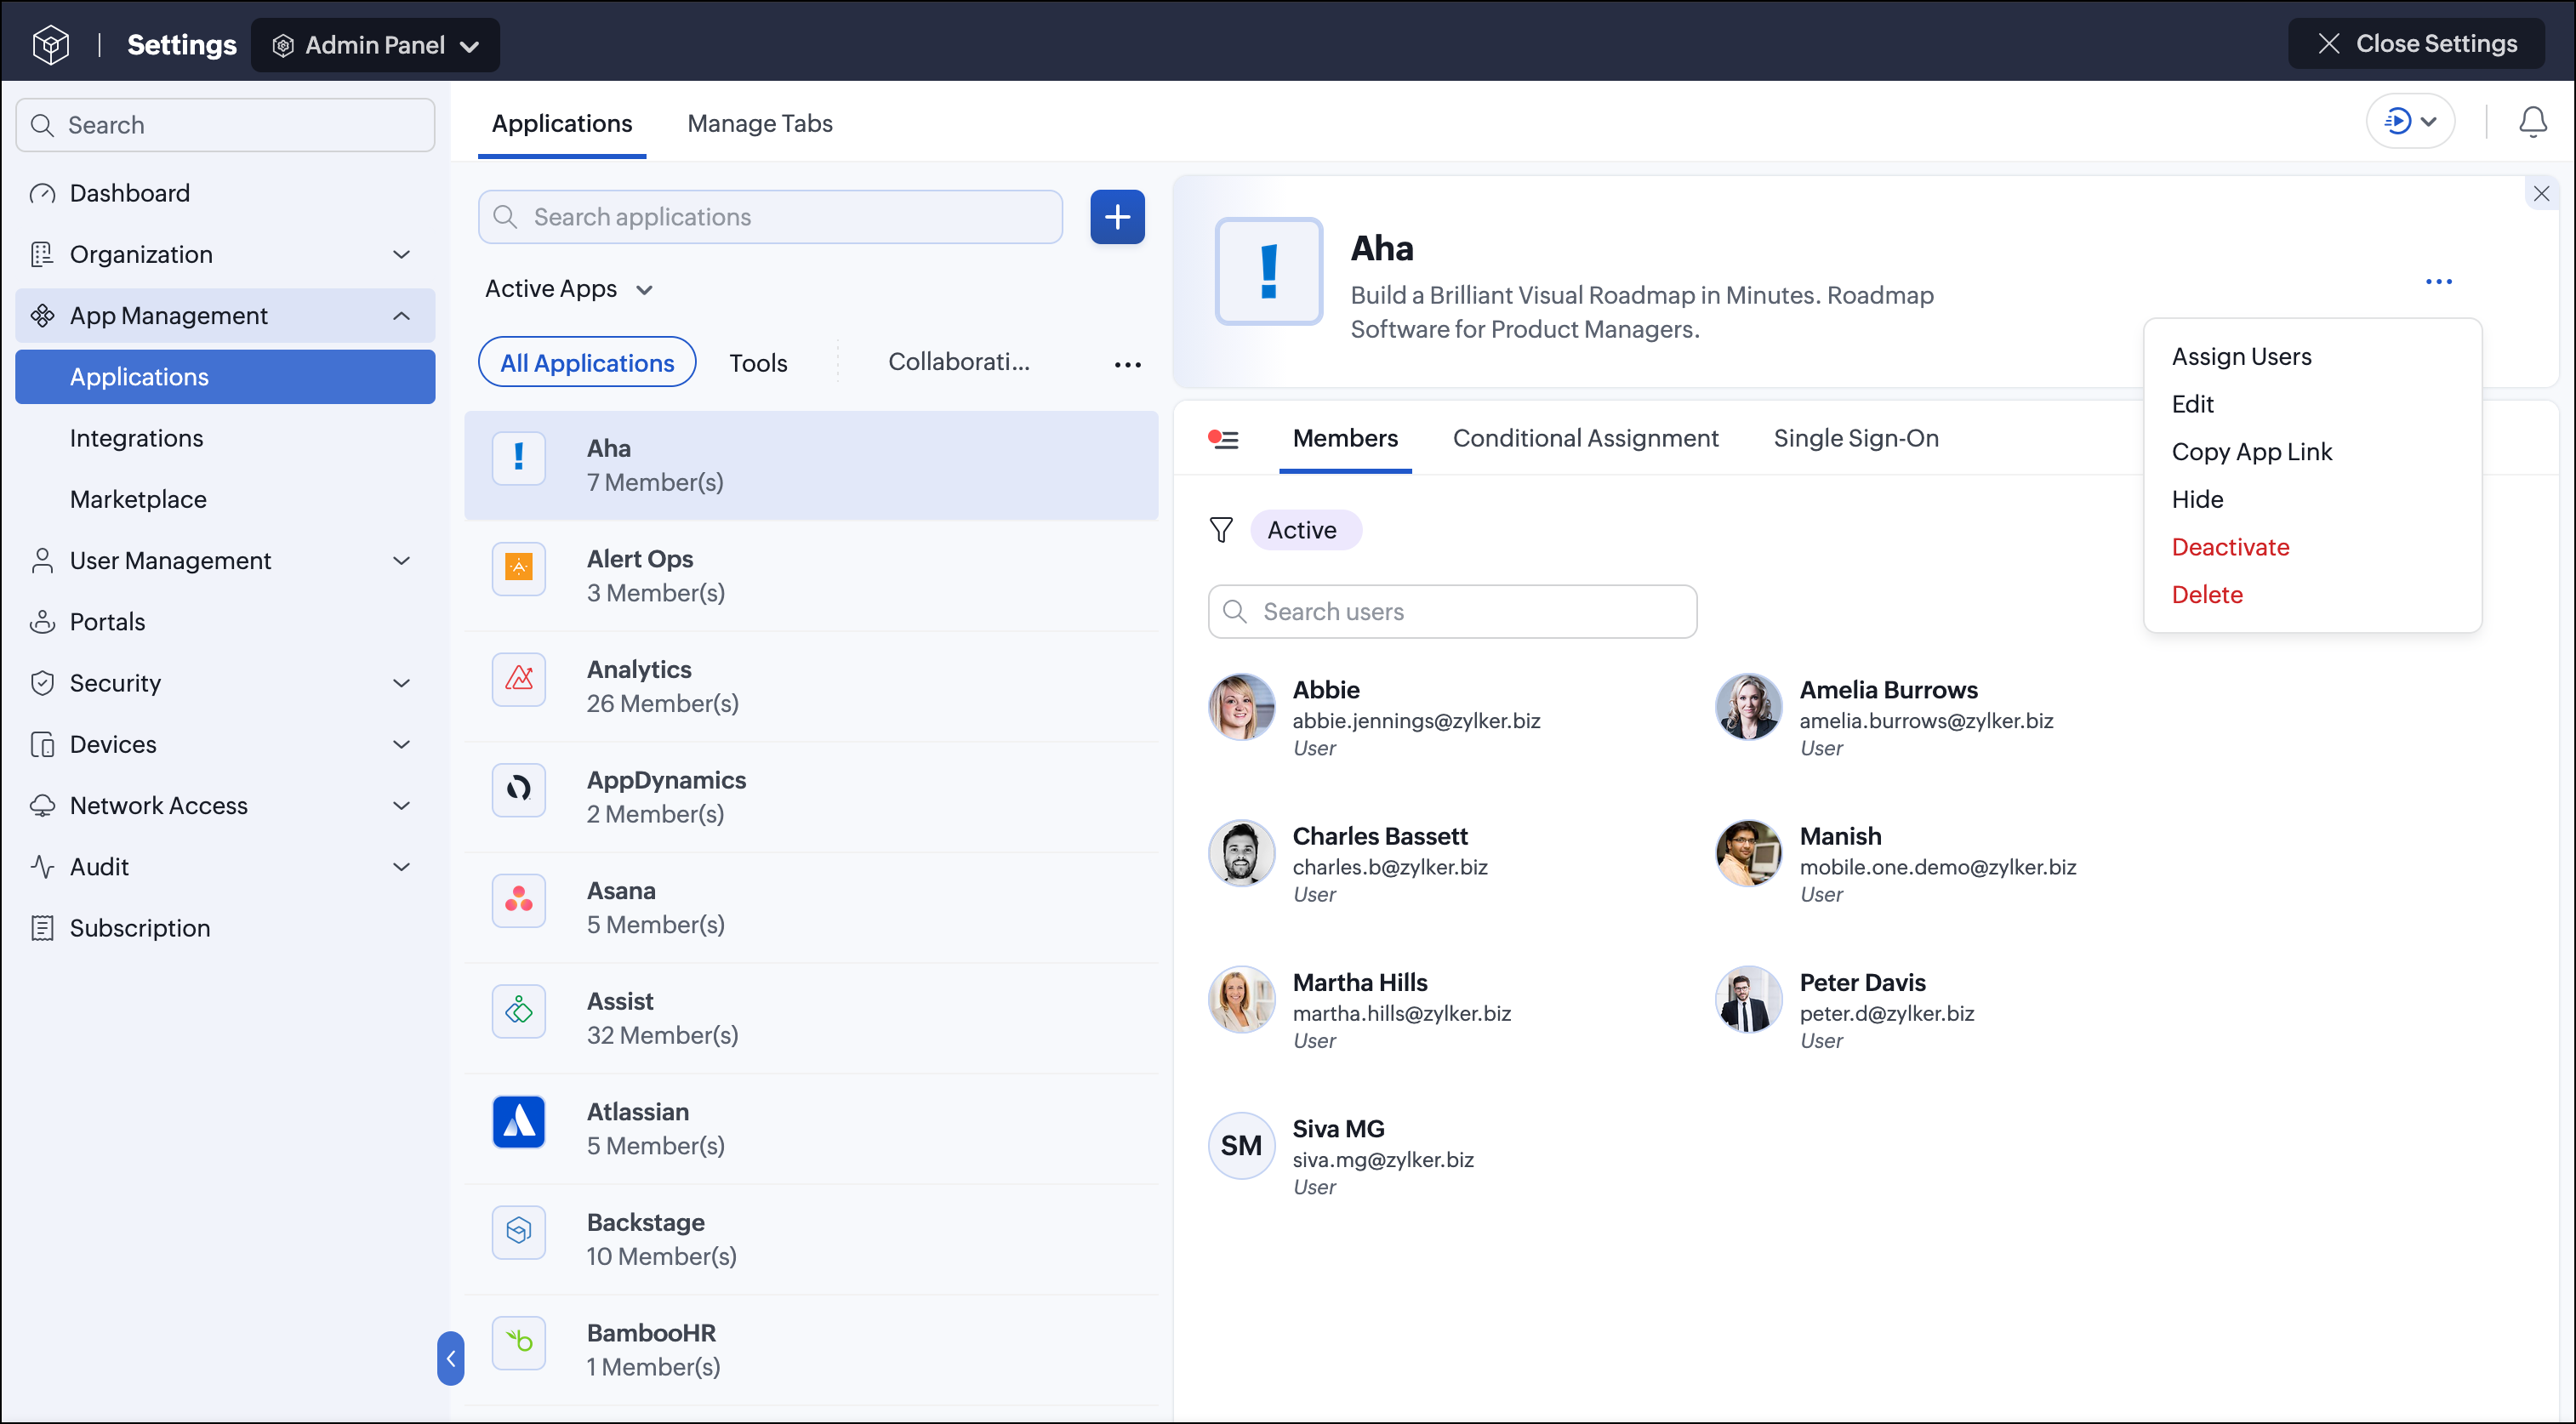Viewport: 2576px width, 1424px height.
Task: Click the add application plus button
Action: 1117,217
